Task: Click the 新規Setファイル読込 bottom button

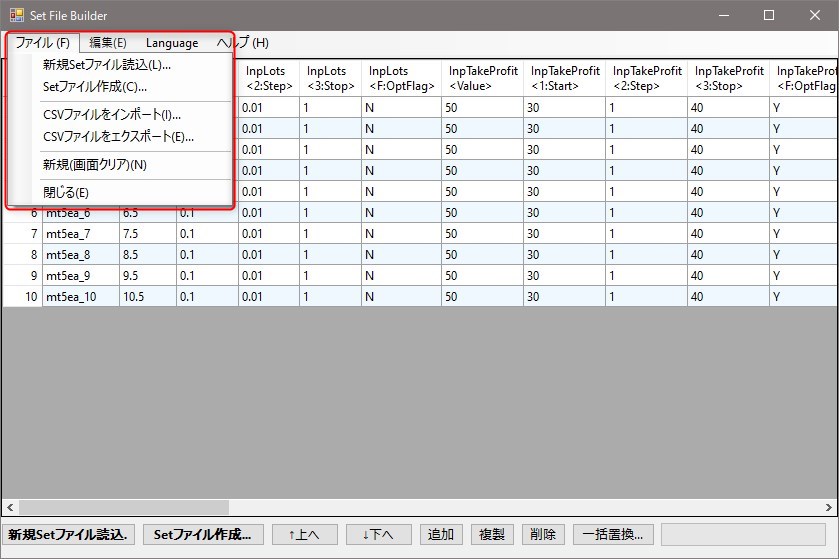Action: tap(68, 534)
